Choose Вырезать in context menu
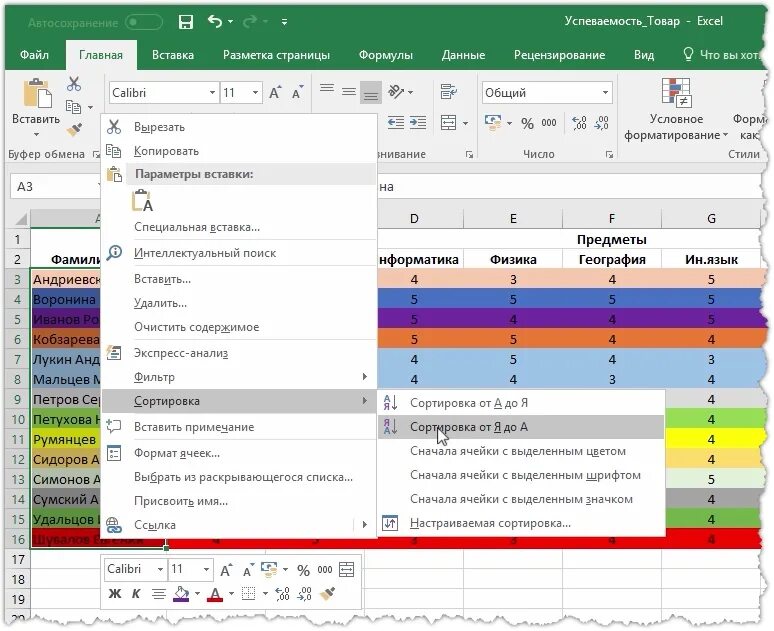The image size is (774, 631). 239,127
